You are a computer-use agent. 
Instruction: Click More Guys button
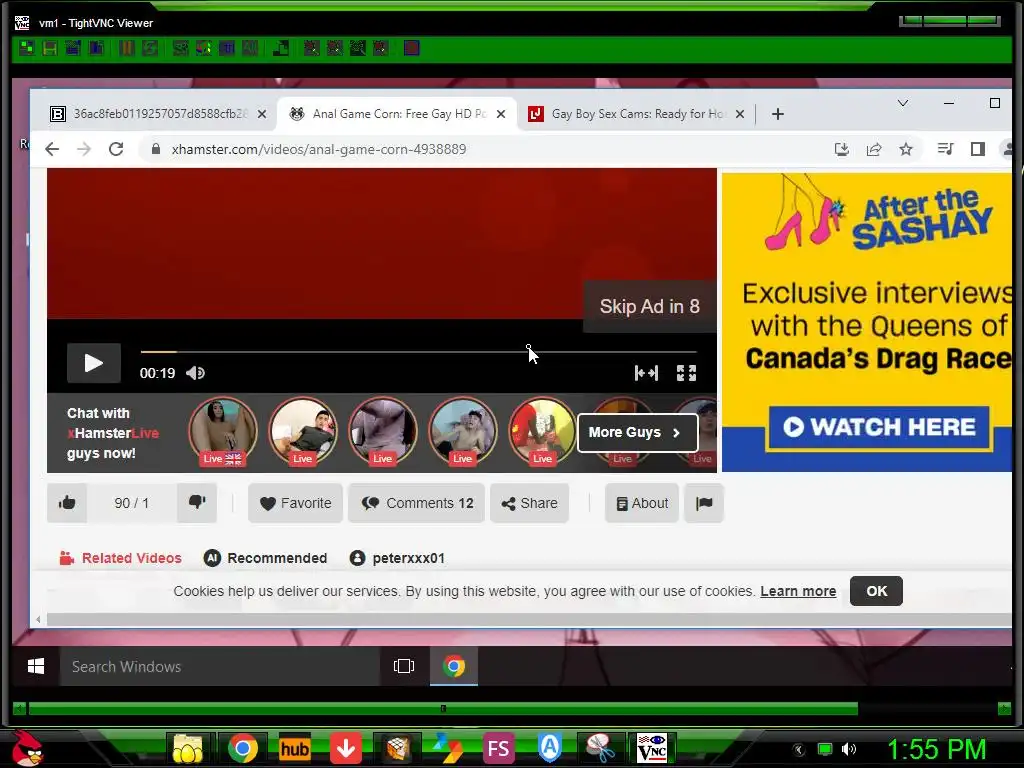coord(637,432)
